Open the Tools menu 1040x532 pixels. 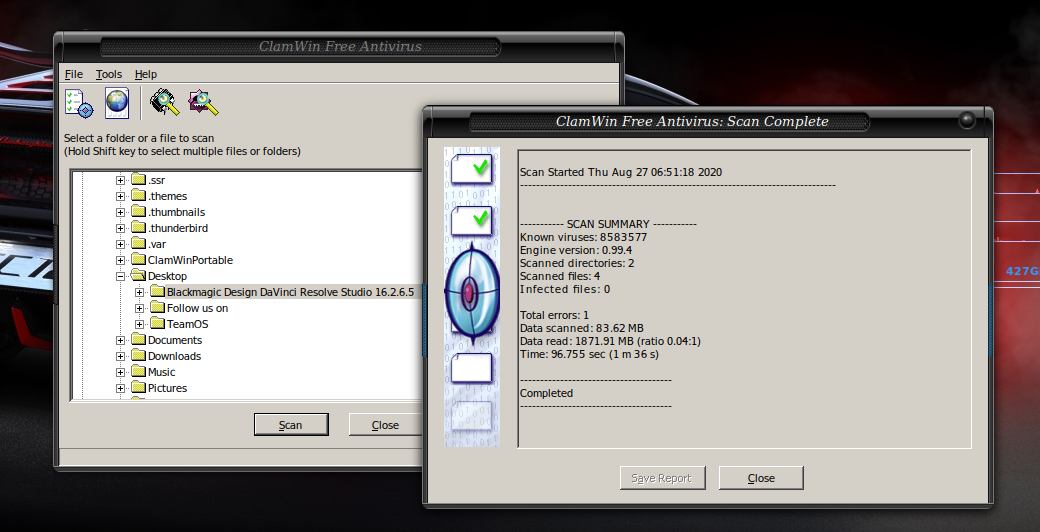tap(109, 74)
